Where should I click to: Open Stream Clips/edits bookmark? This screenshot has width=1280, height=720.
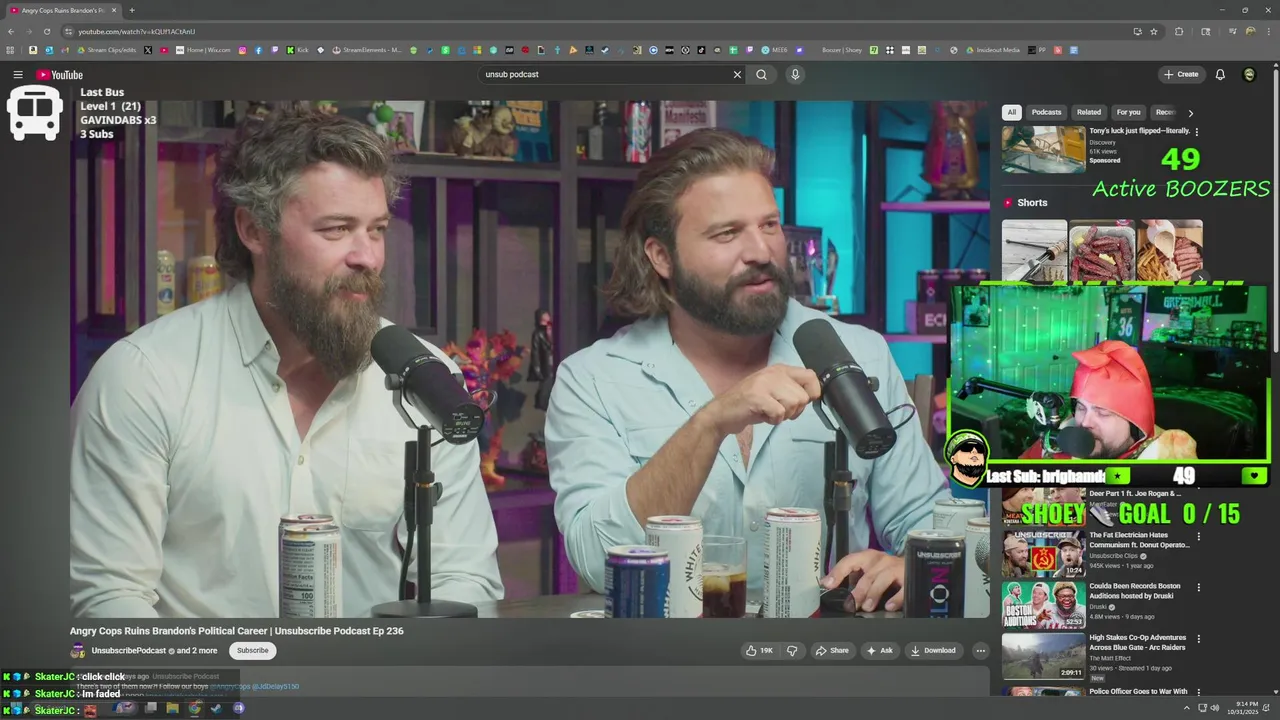(x=105, y=50)
